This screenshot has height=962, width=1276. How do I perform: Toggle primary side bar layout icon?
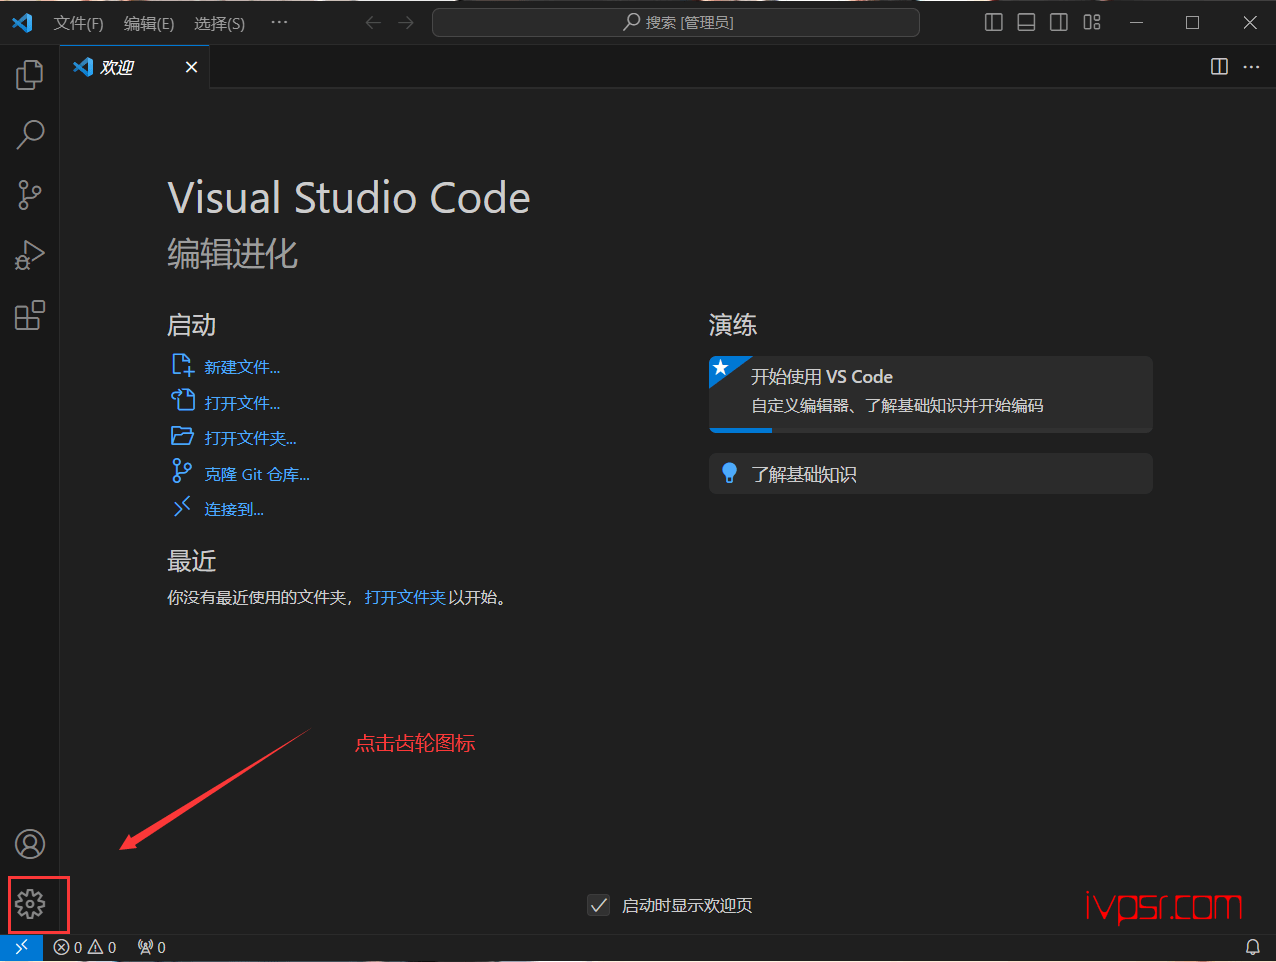(x=994, y=22)
